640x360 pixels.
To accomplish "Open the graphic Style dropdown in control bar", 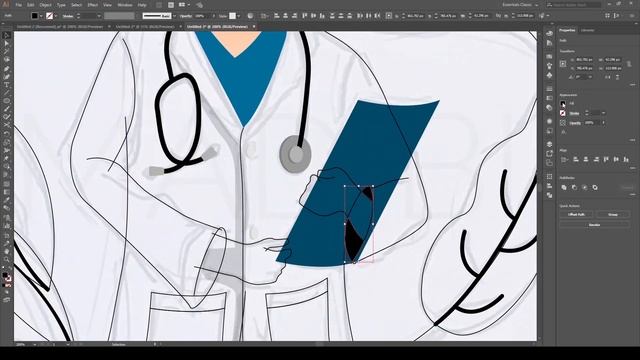I will (x=239, y=16).
